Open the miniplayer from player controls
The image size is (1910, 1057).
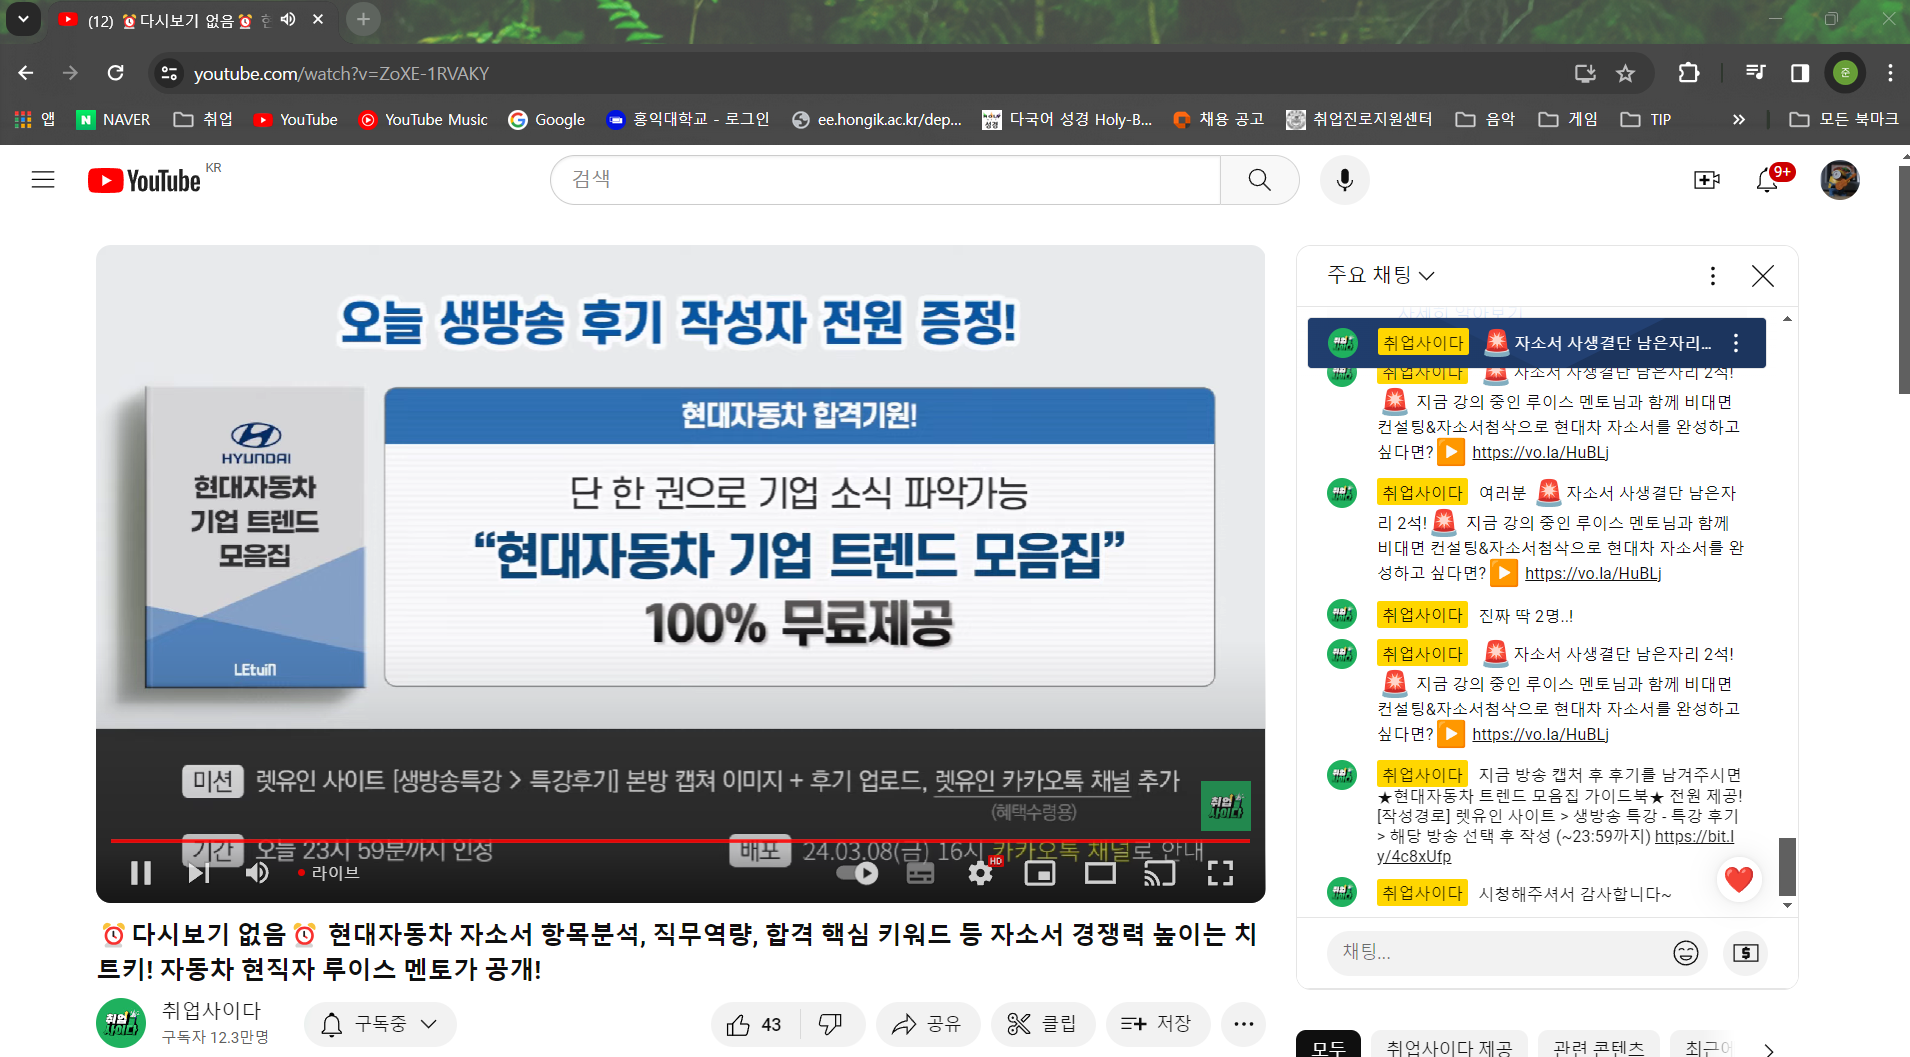coord(1040,873)
